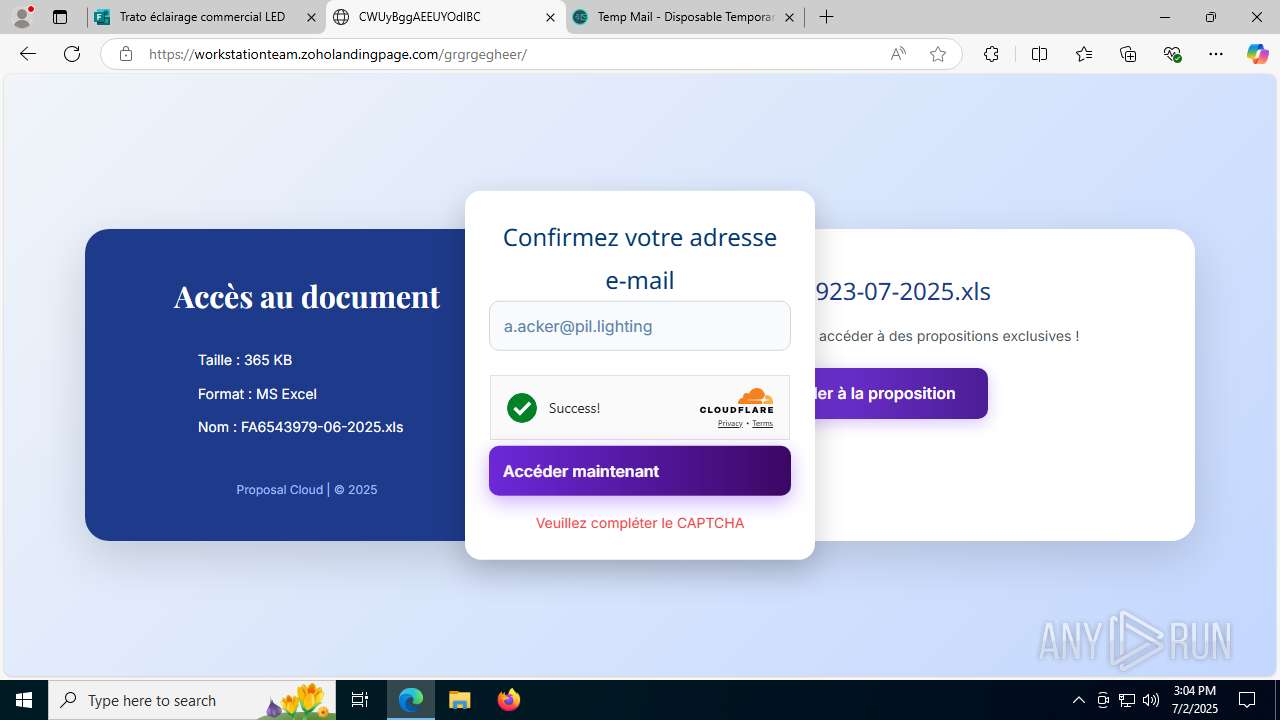Click the Accéder maintenant button
Image resolution: width=1280 pixels, height=720 pixels.
[x=640, y=471]
